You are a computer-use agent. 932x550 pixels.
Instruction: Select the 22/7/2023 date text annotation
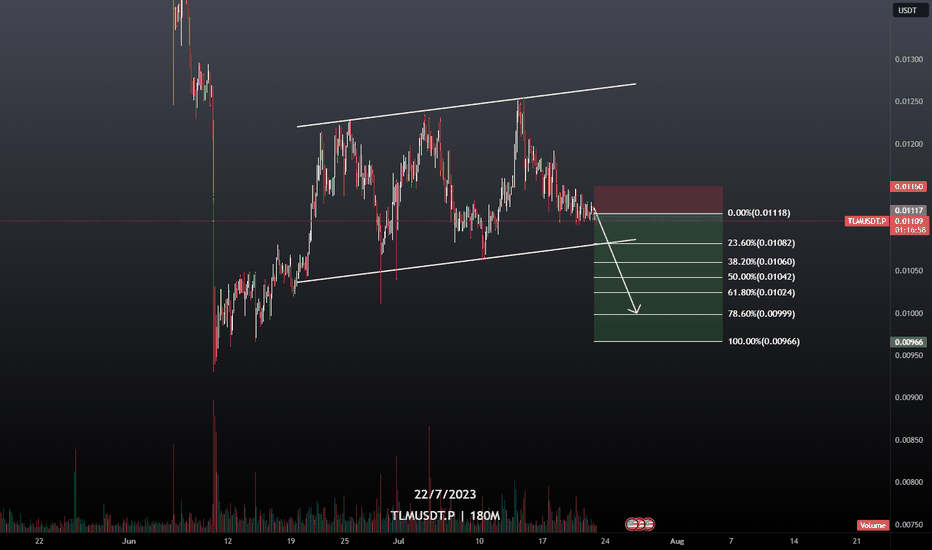tap(445, 494)
